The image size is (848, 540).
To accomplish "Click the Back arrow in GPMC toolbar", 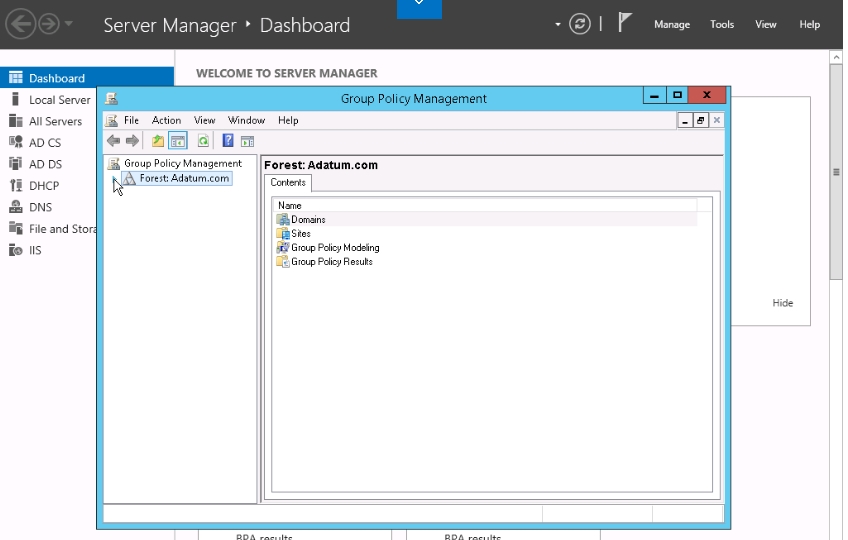I will click(113, 141).
